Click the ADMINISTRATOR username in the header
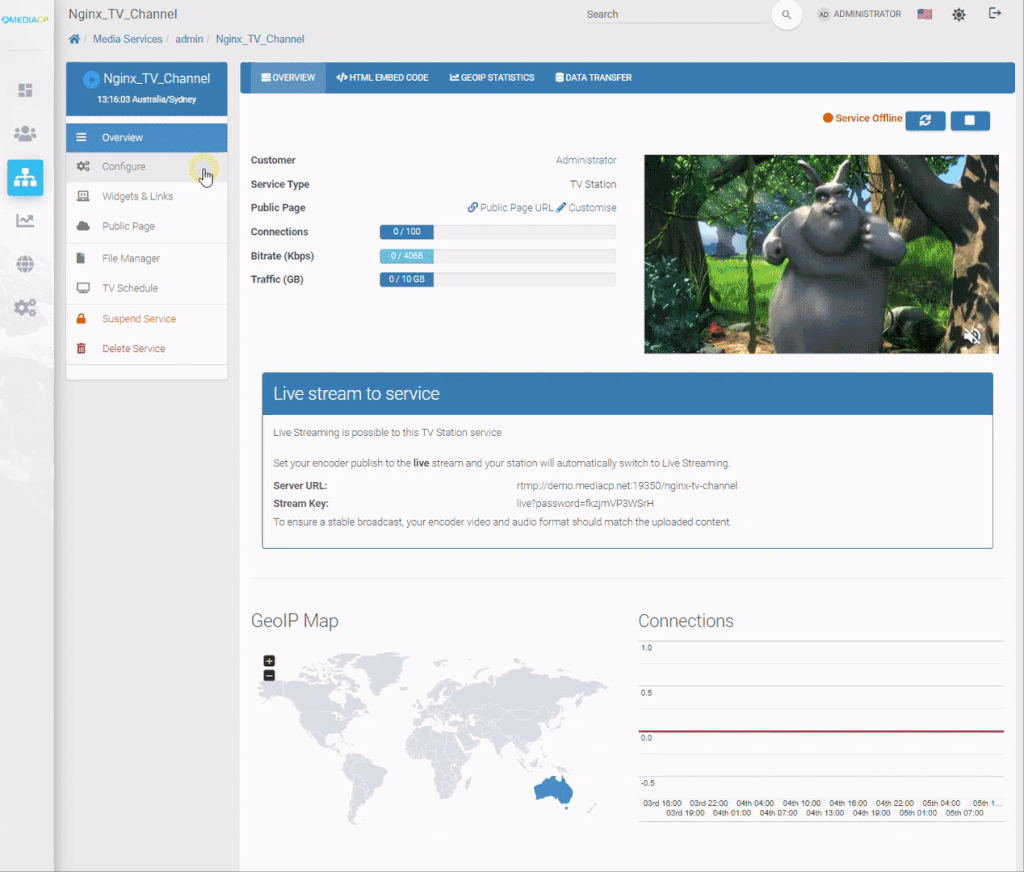Viewport: 1024px width, 872px height. (x=867, y=14)
